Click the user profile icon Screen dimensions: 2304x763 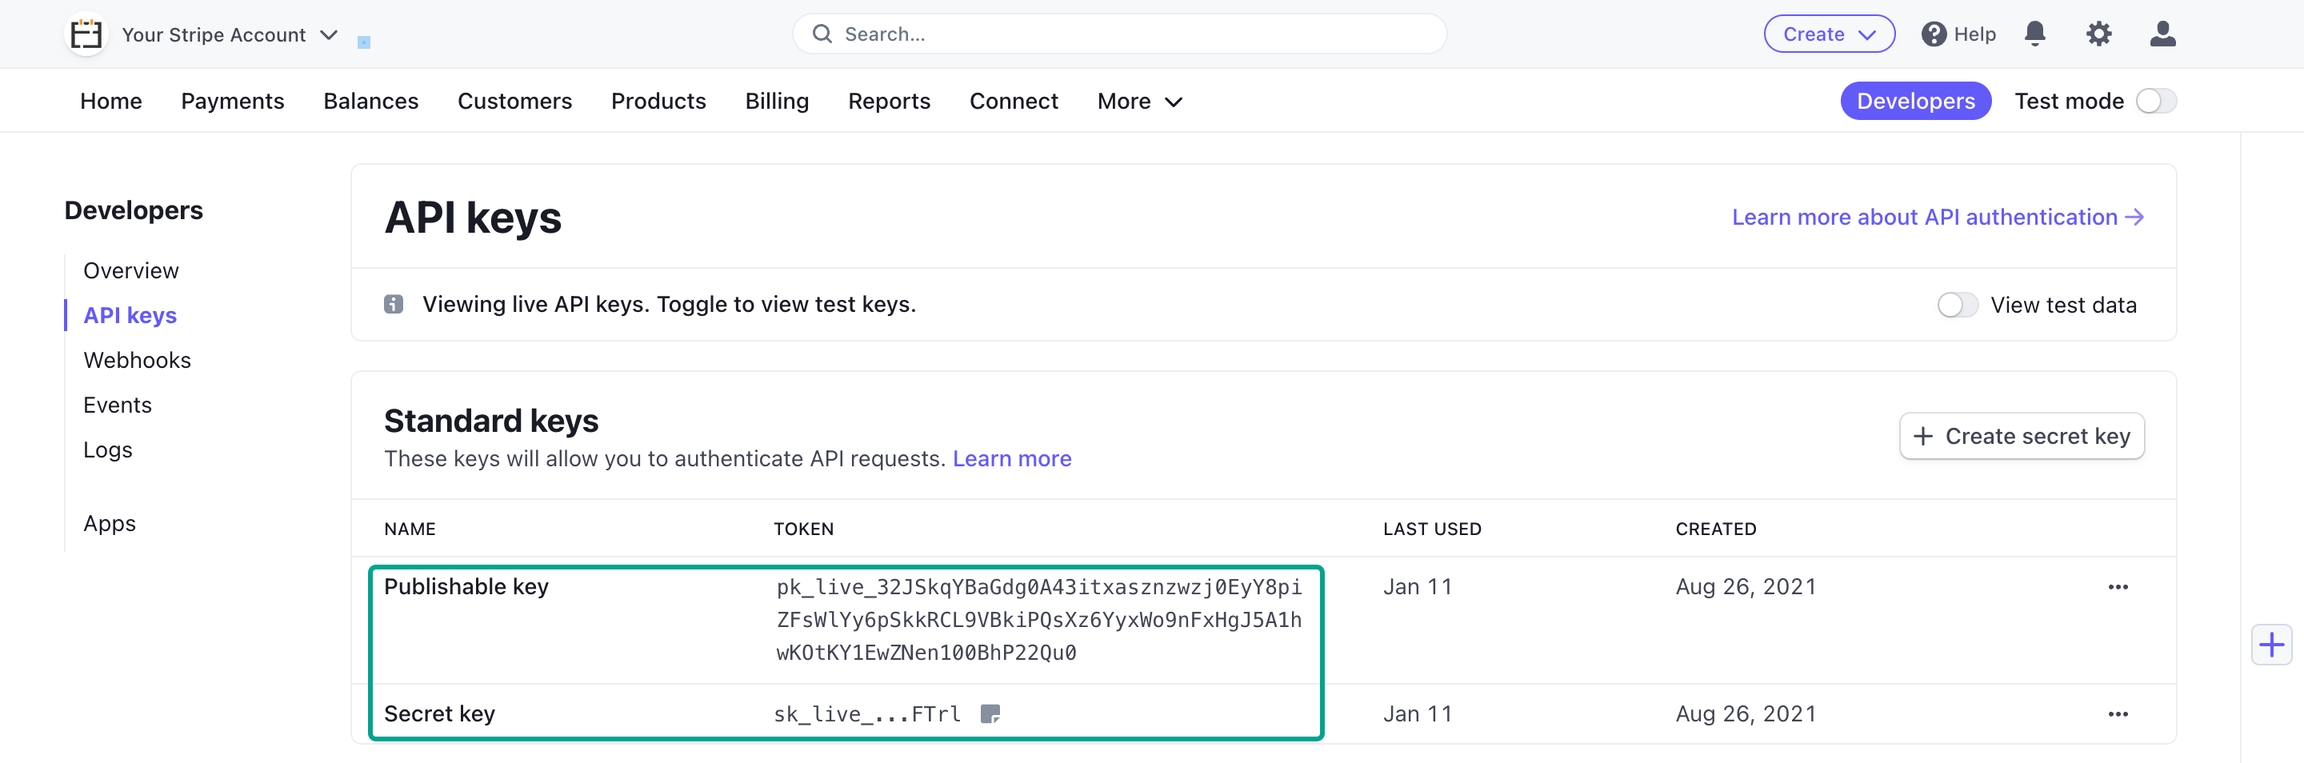tap(2162, 34)
